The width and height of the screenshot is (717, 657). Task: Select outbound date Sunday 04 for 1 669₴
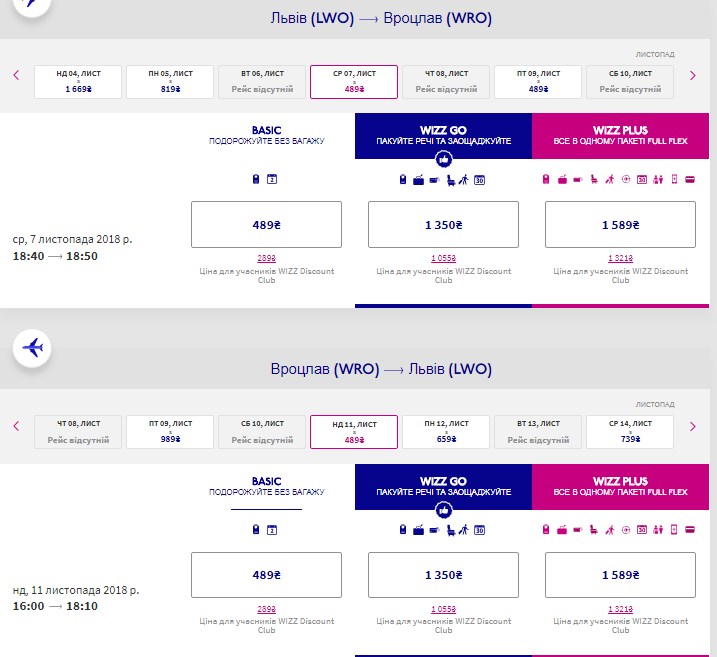point(78,82)
